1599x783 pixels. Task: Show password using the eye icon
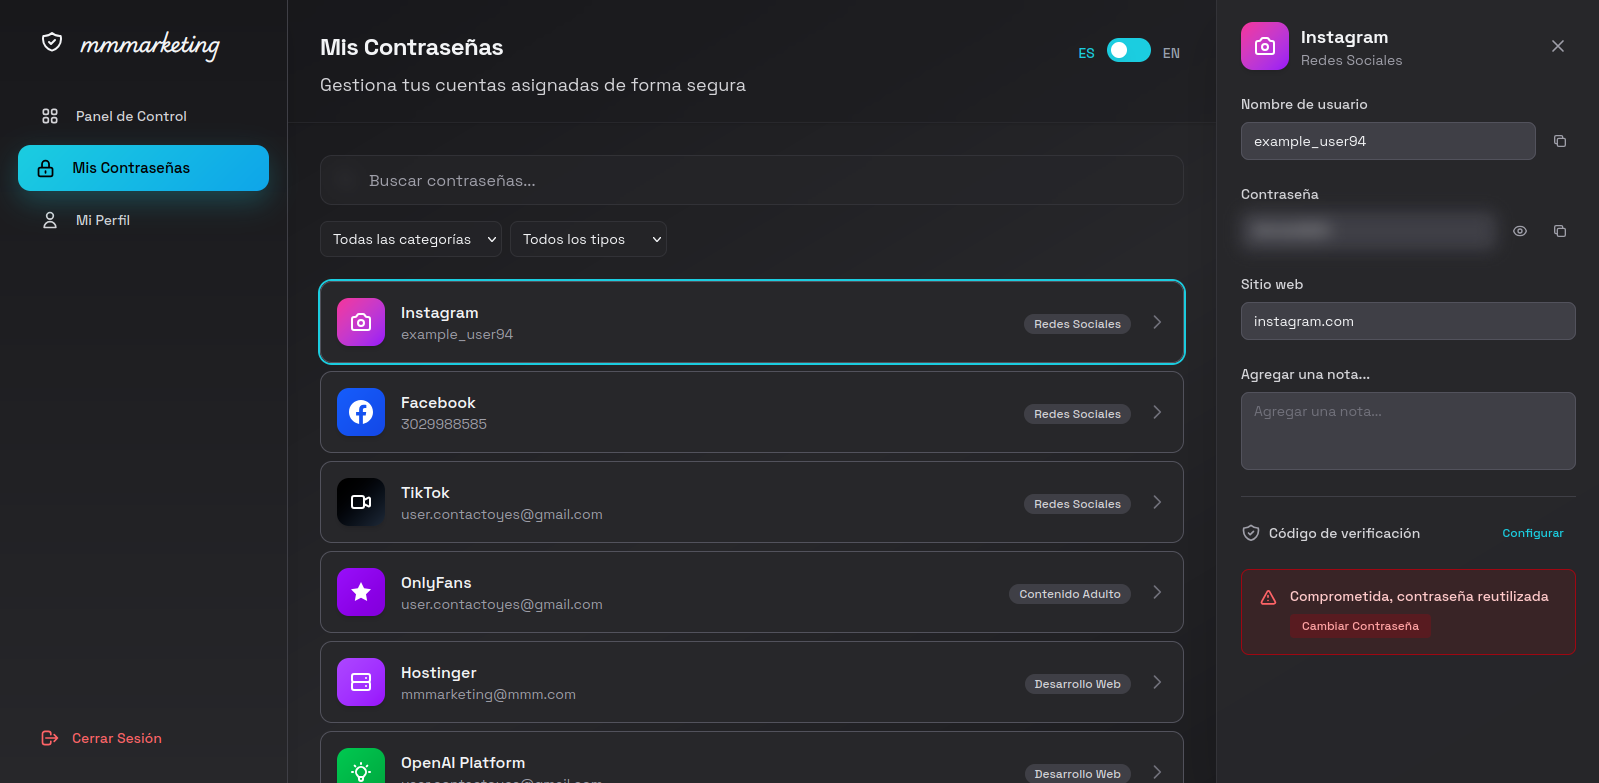coord(1519,231)
